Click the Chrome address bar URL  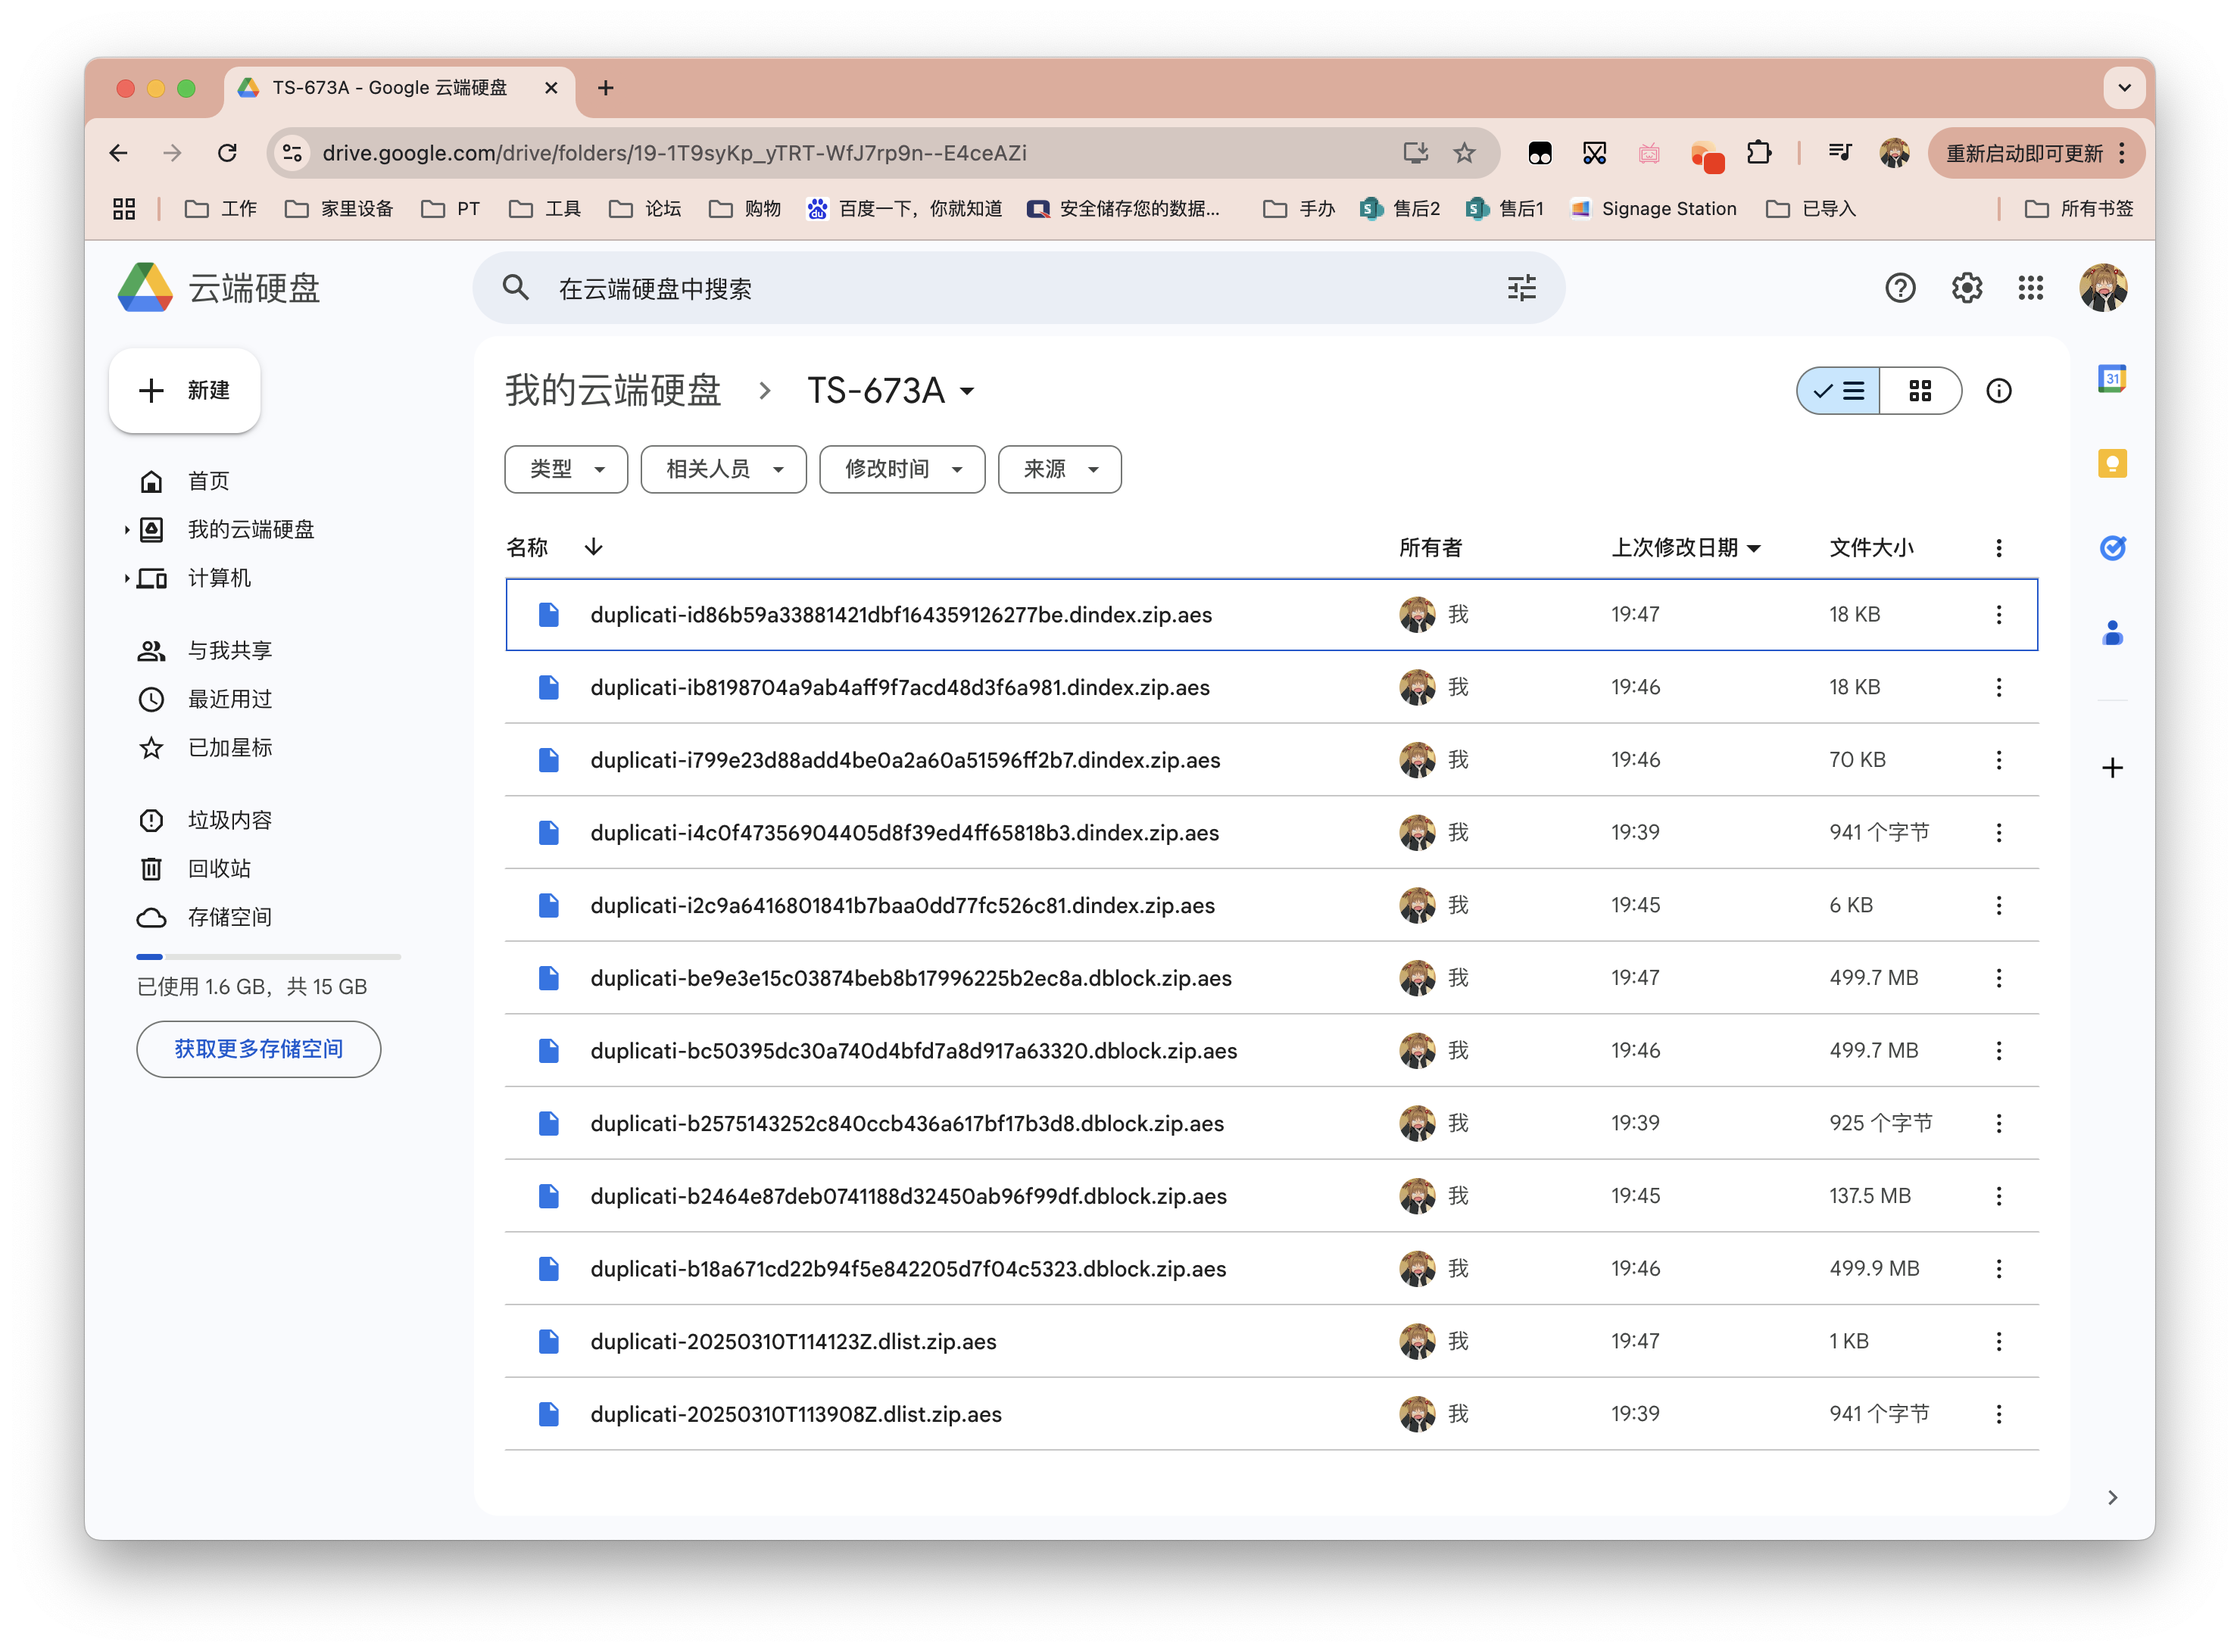[x=674, y=152]
